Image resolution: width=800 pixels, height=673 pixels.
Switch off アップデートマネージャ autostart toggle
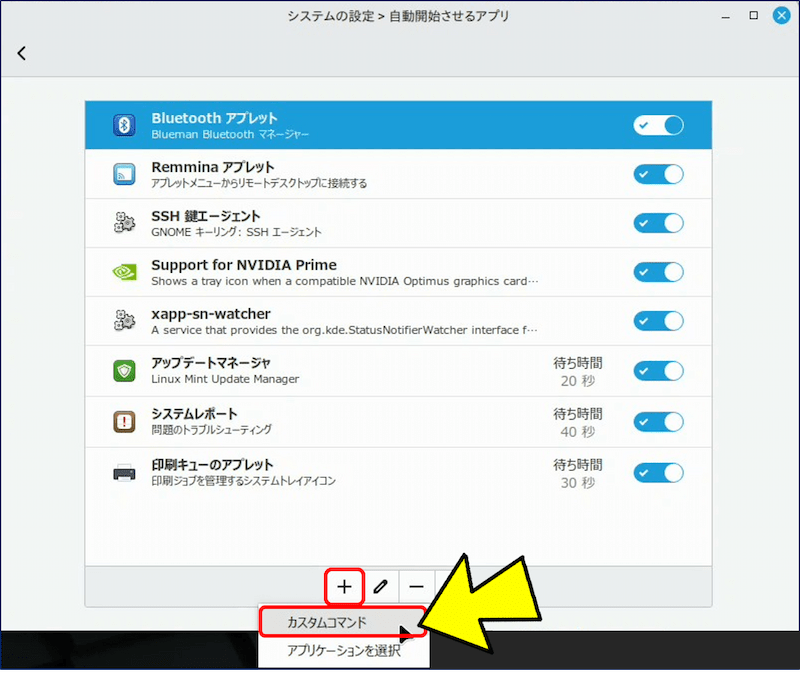658,371
